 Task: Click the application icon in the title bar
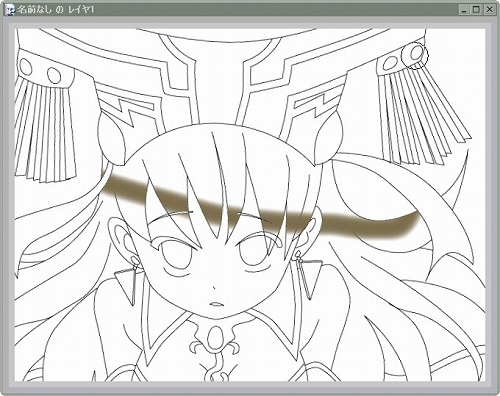(x=11, y=10)
